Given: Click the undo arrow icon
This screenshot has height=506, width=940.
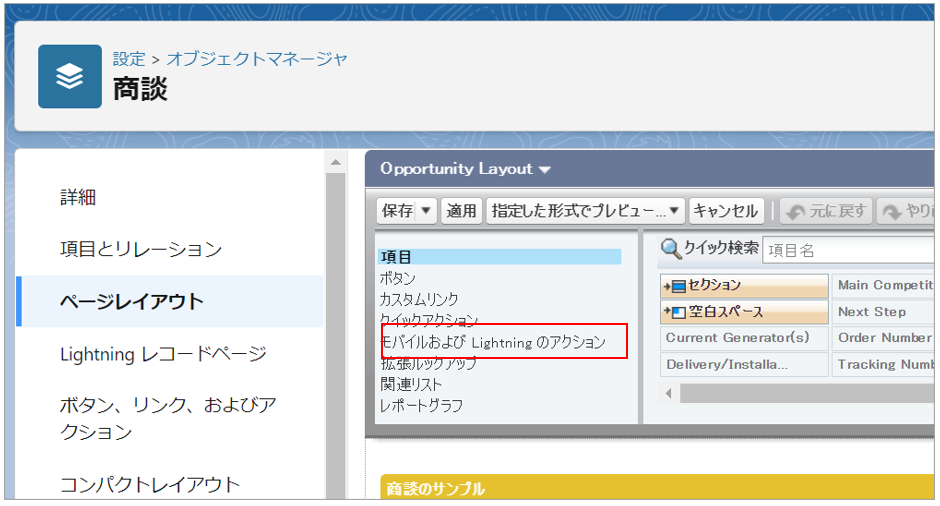Looking at the screenshot, I should 794,211.
